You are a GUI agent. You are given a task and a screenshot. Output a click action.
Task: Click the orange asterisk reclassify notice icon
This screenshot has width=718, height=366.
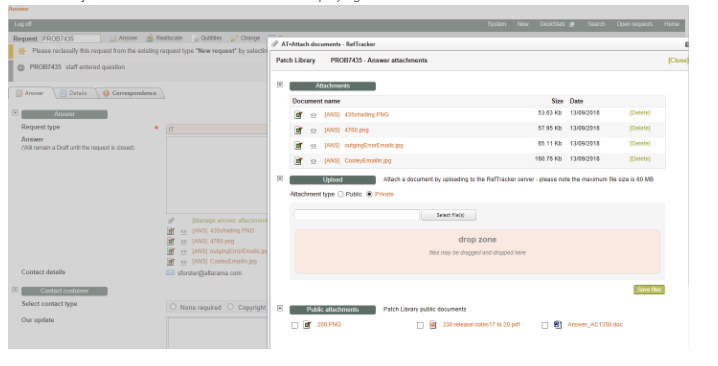(22, 51)
